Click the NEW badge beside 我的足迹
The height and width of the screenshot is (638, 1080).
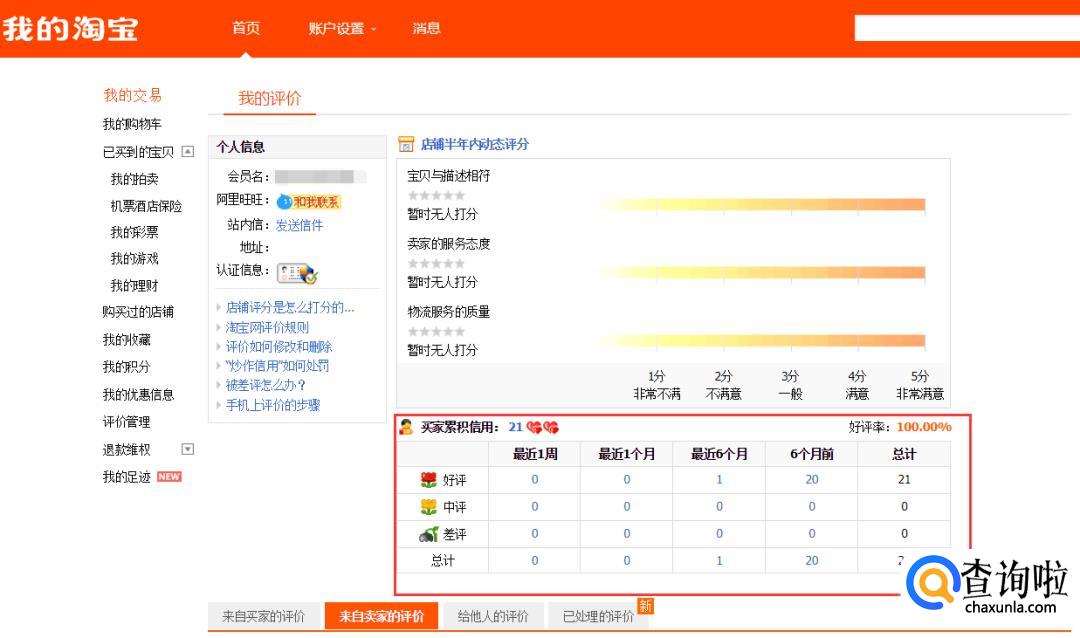[169, 477]
